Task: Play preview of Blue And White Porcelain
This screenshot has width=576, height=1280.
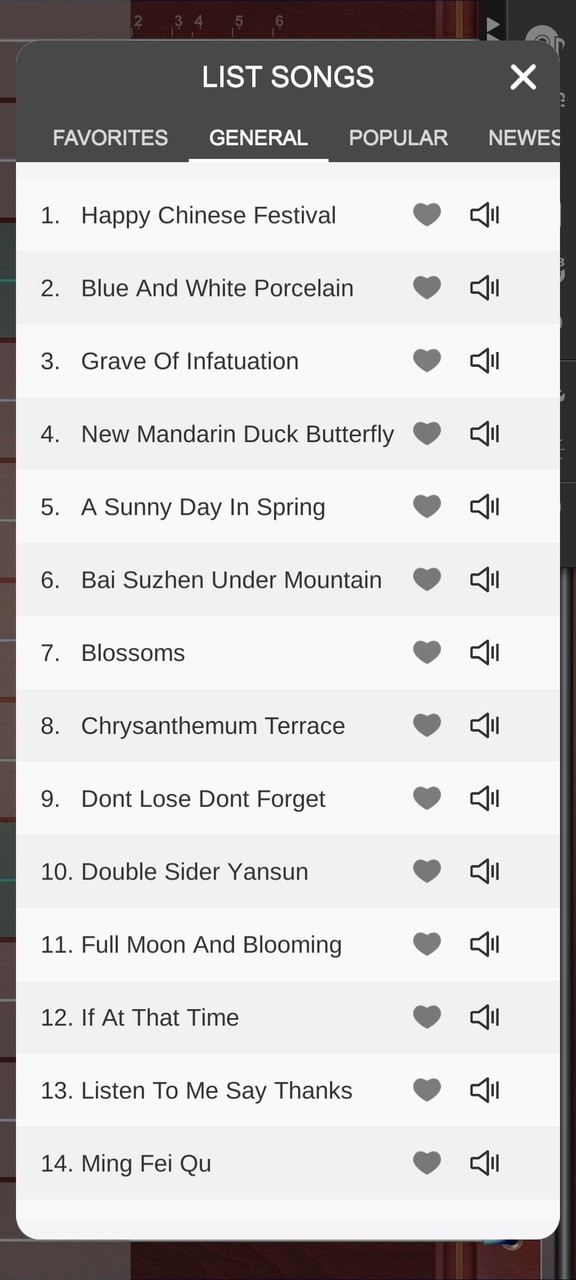Action: 484,287
